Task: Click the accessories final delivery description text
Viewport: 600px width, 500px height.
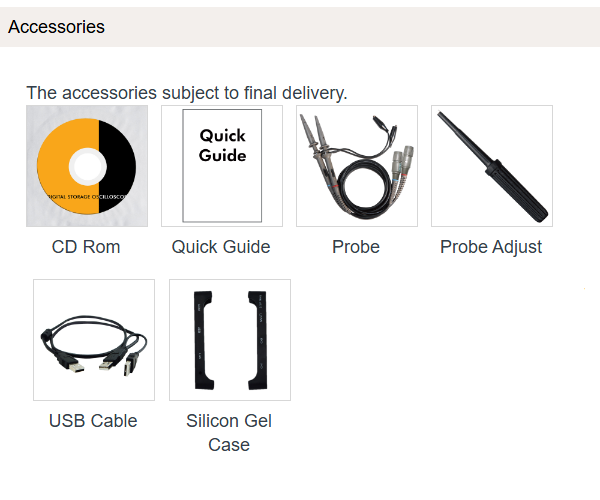Action: click(x=187, y=93)
